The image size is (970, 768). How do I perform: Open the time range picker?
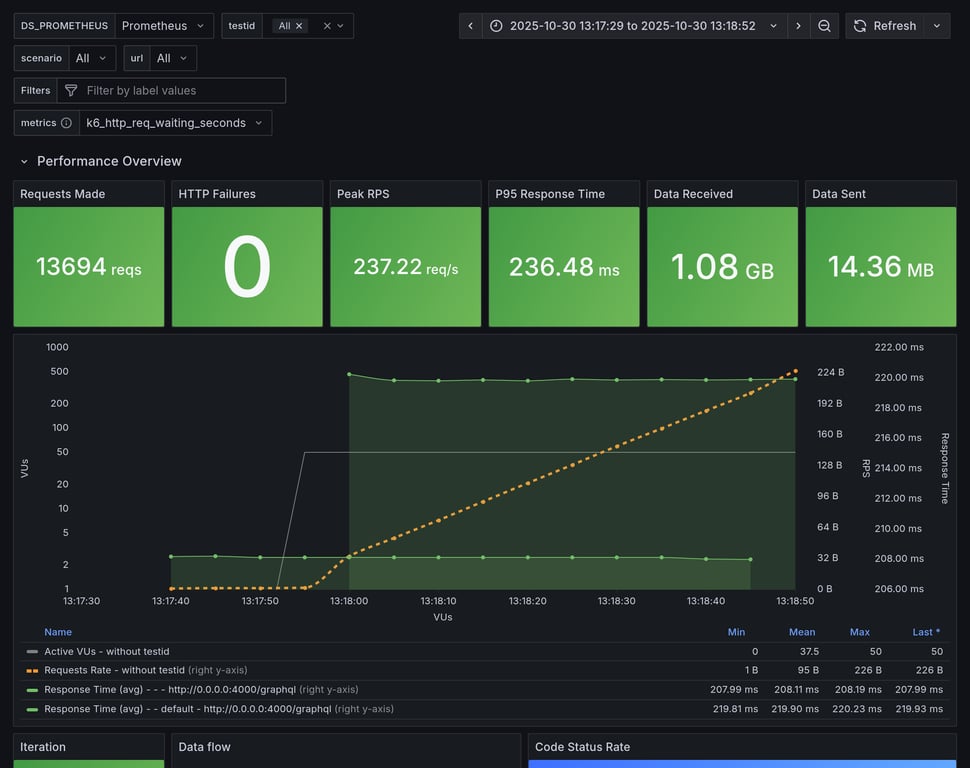(635, 26)
